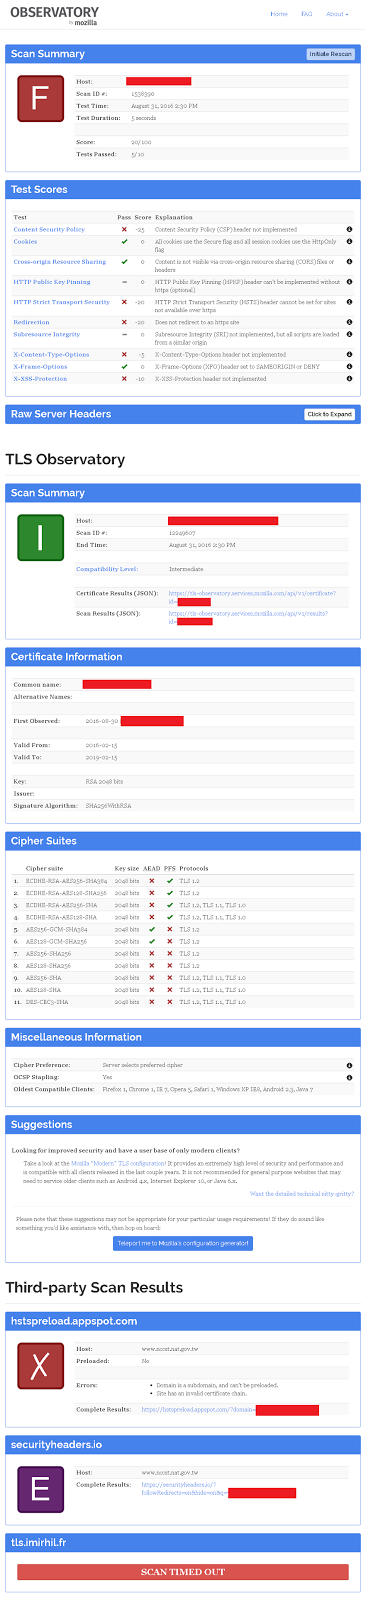The image size is (366, 1600).
Task: Select the RSA 2048 bits key value
Action: pos(104,781)
